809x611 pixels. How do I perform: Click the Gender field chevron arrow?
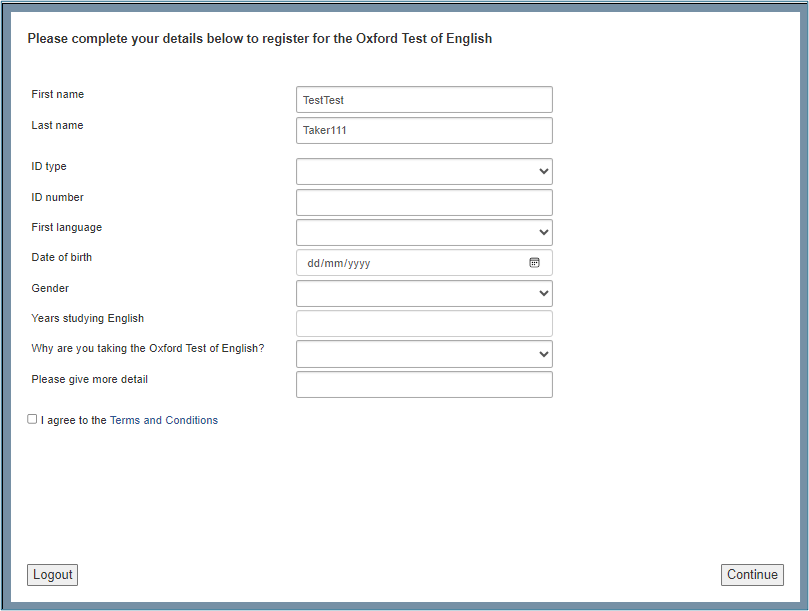click(x=544, y=294)
